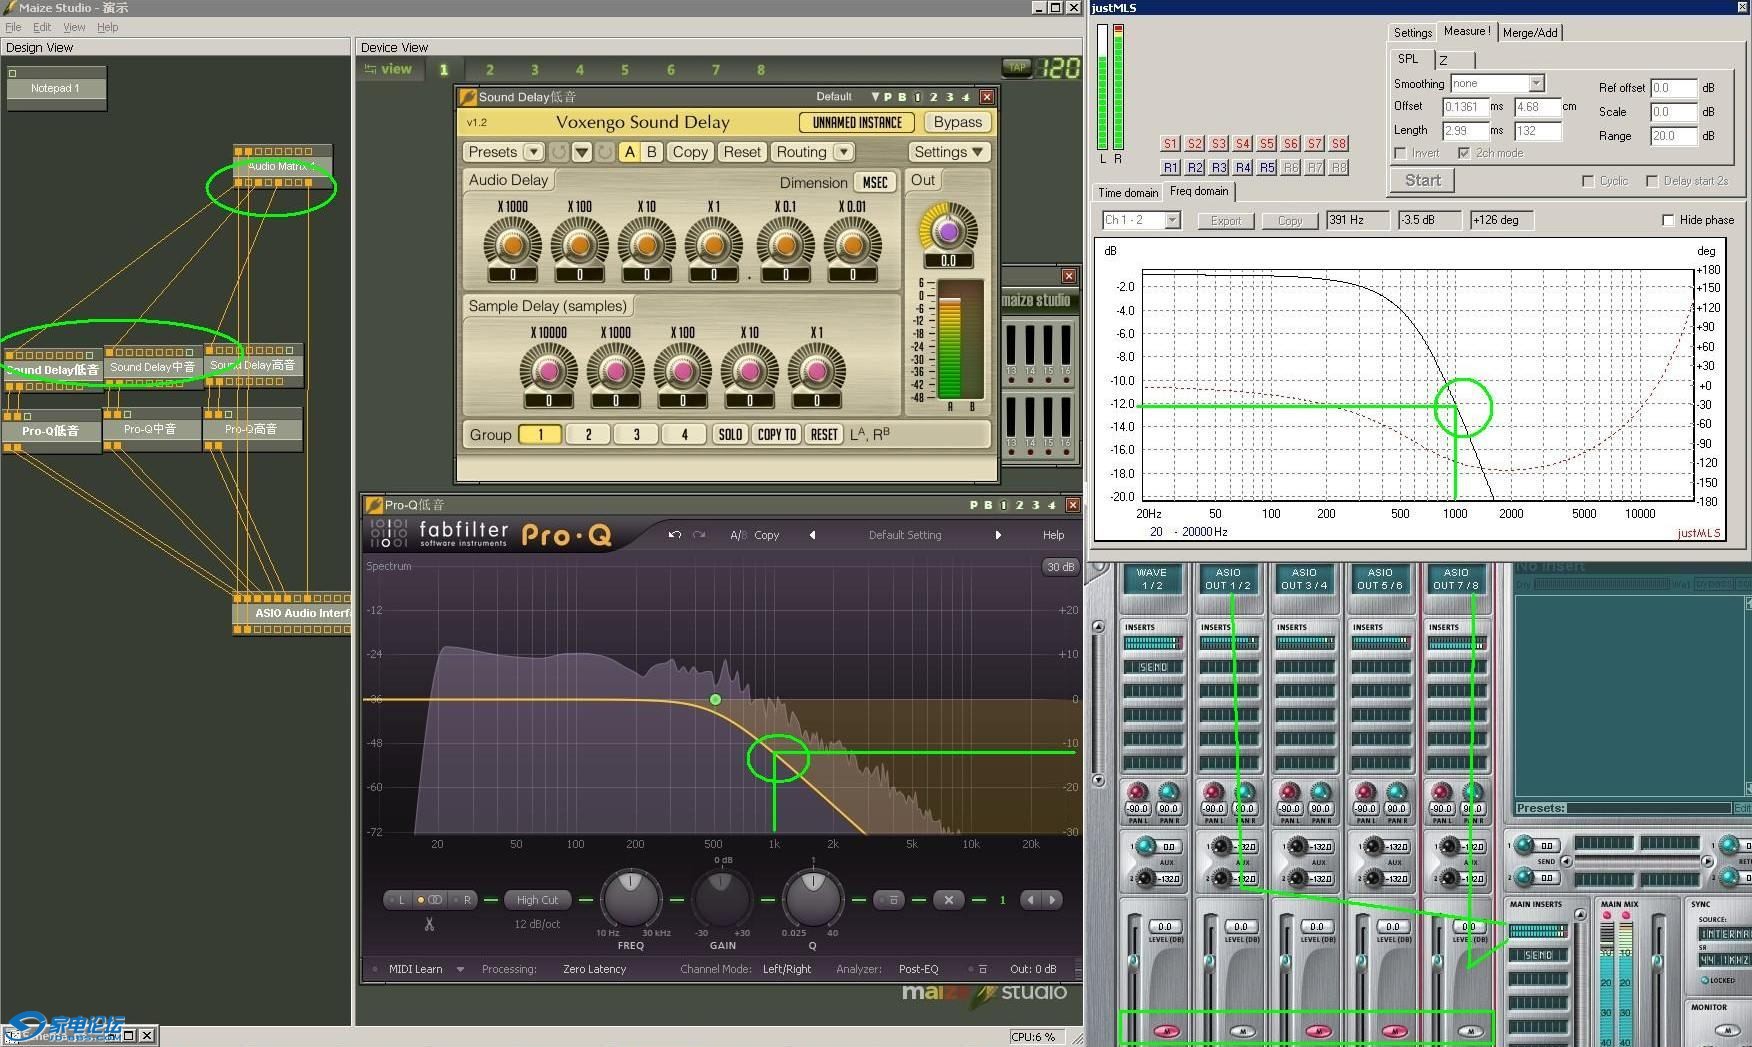
Task: Expand the Settings menu in Sound Delay
Action: click(x=948, y=152)
